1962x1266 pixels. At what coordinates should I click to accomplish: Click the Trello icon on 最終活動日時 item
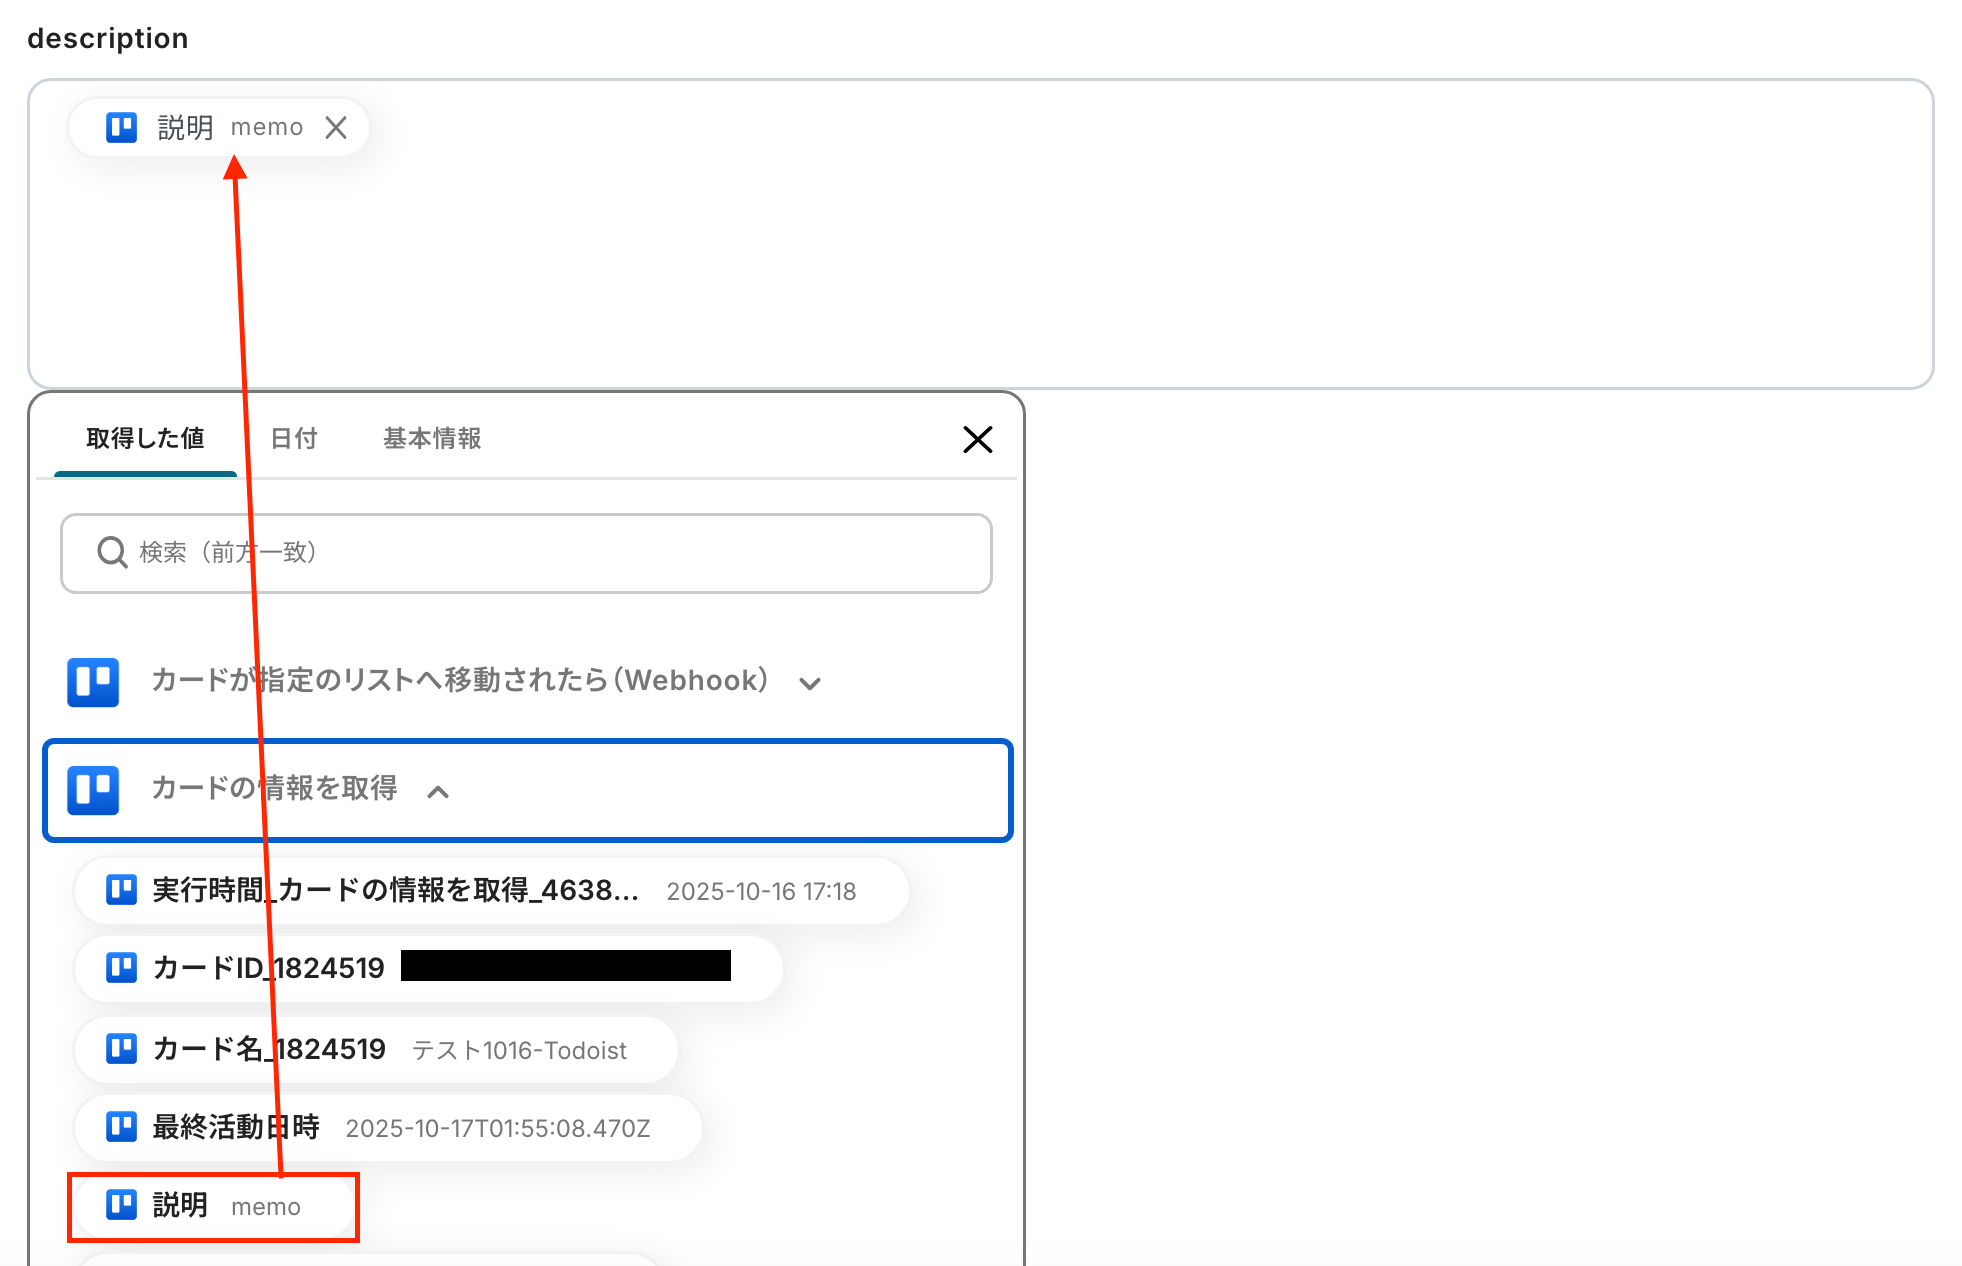point(121,1127)
